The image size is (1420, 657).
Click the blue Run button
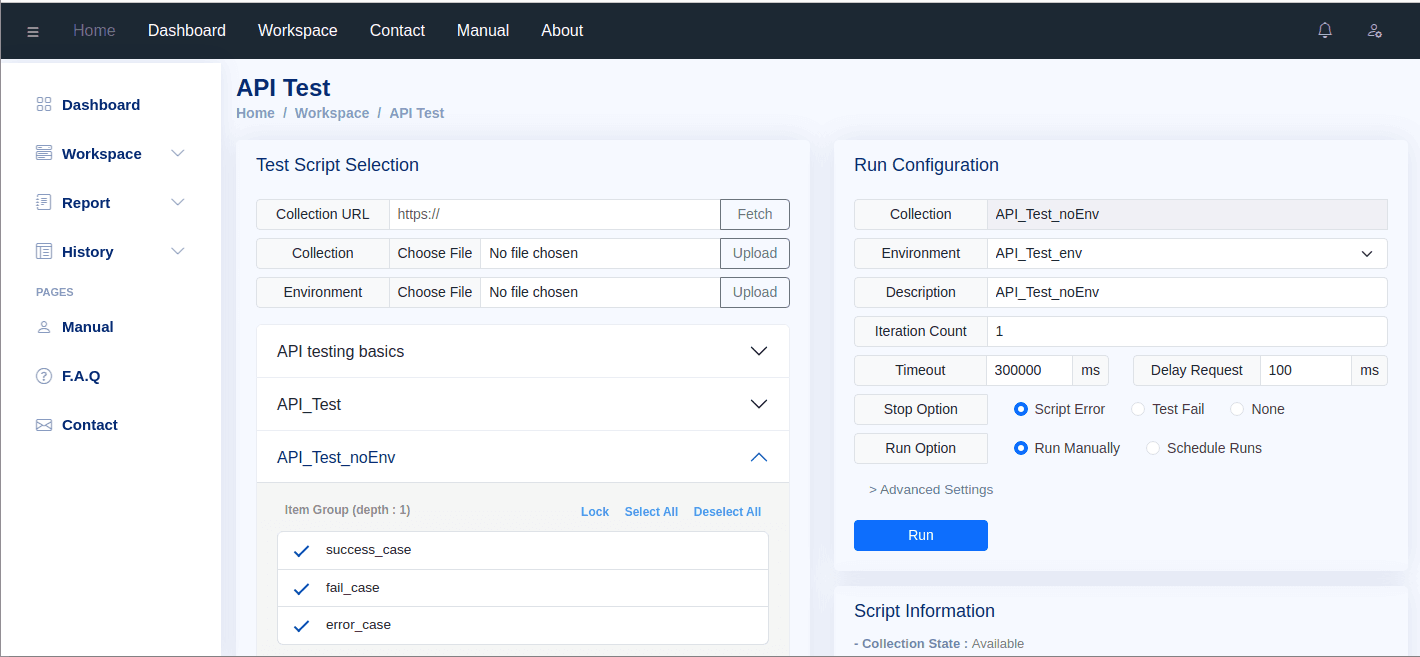920,535
